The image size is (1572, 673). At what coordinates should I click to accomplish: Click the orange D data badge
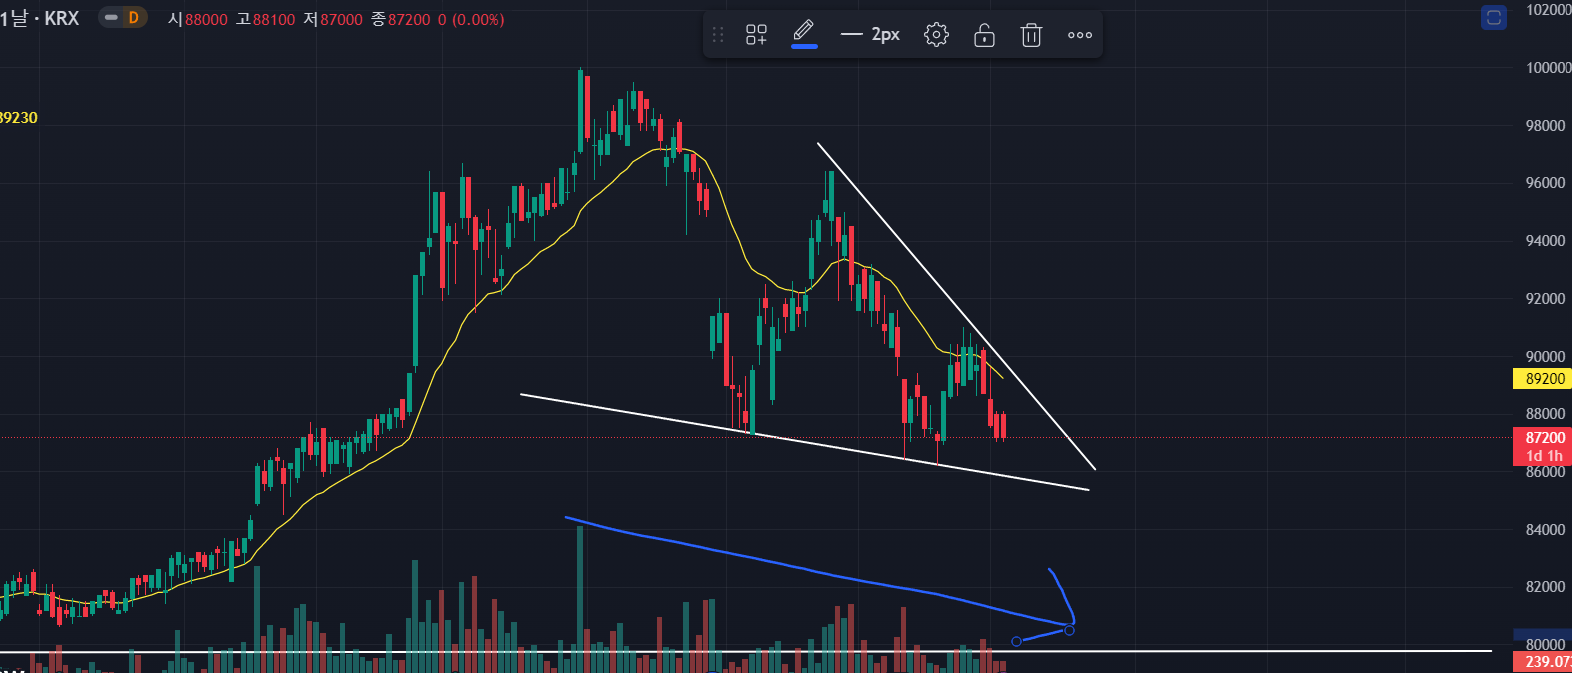[x=133, y=18]
